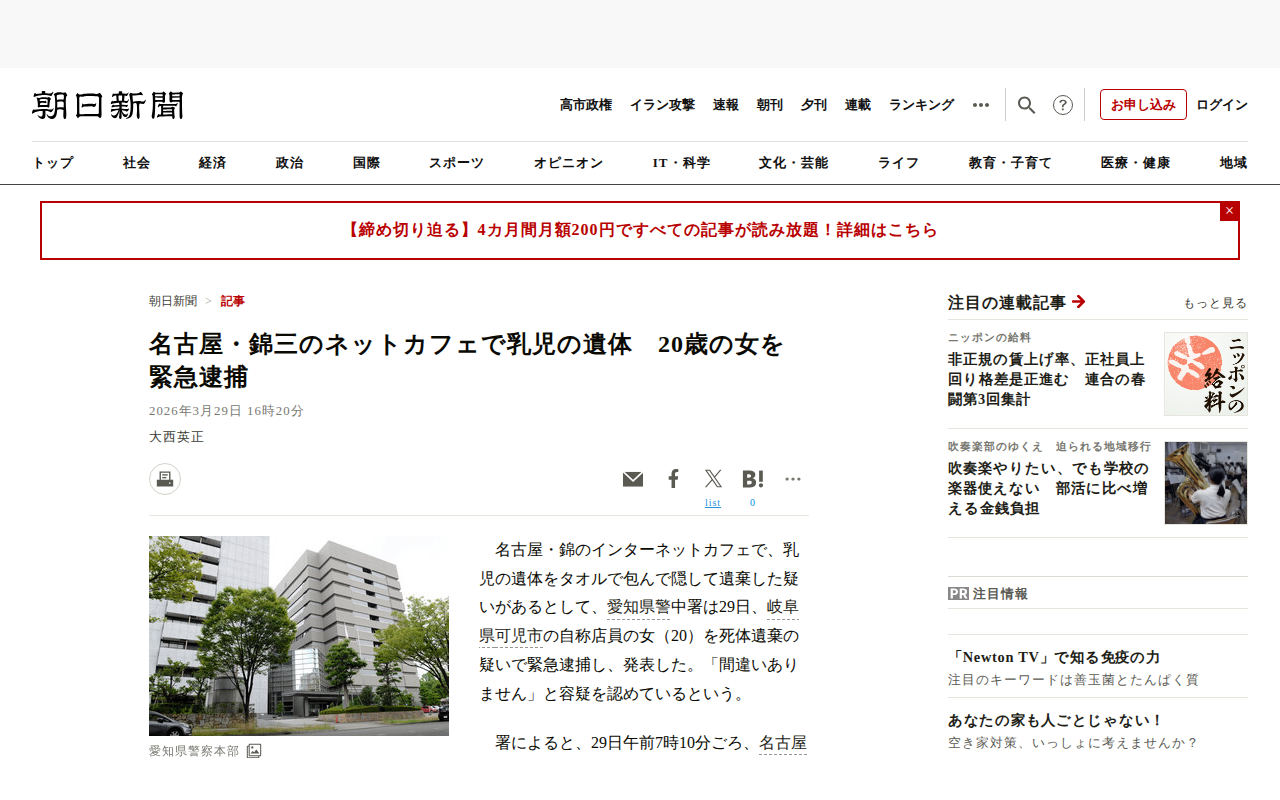This screenshot has width=1280, height=800.
Task: Open the police headquarters building photo
Action: click(x=299, y=636)
